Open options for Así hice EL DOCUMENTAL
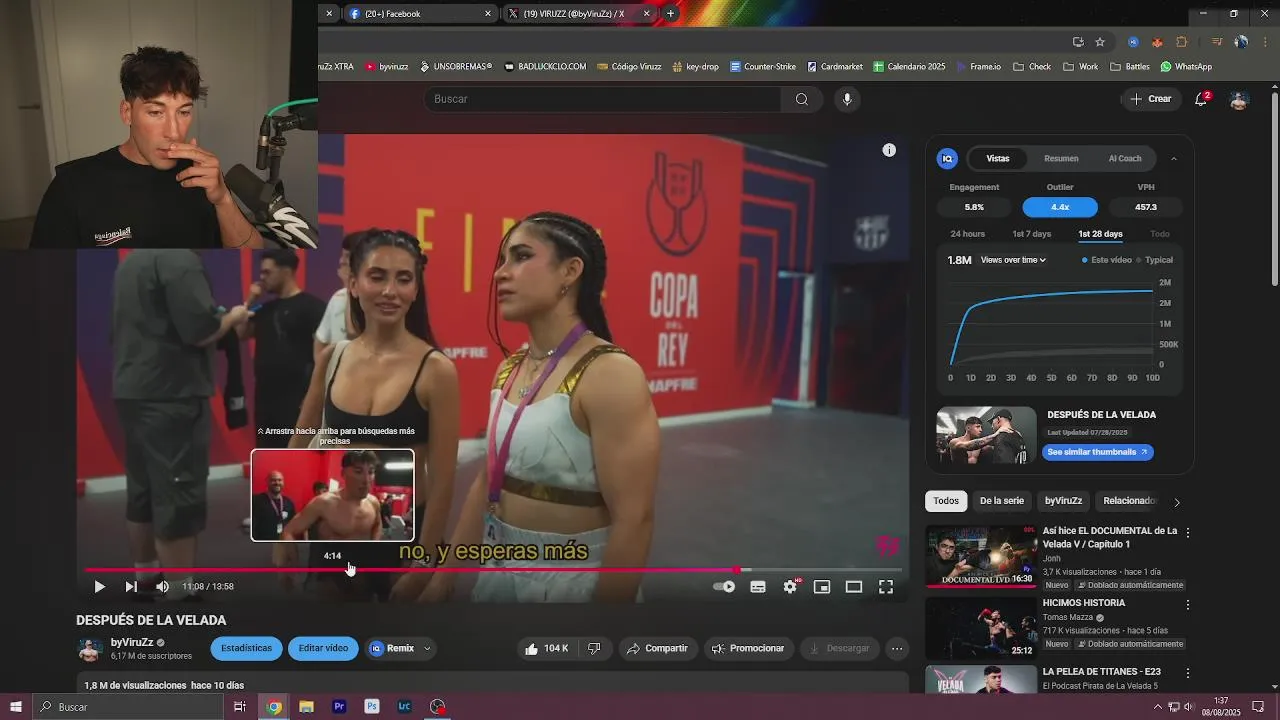 point(1188,533)
